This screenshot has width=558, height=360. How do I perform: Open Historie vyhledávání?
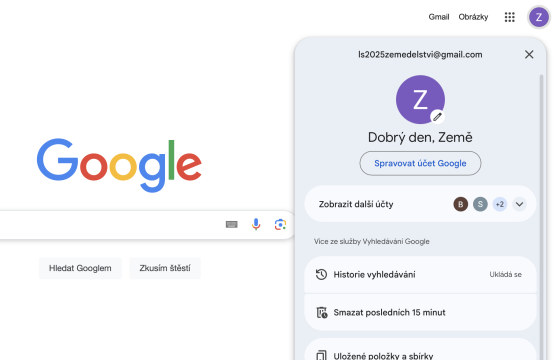(x=420, y=275)
